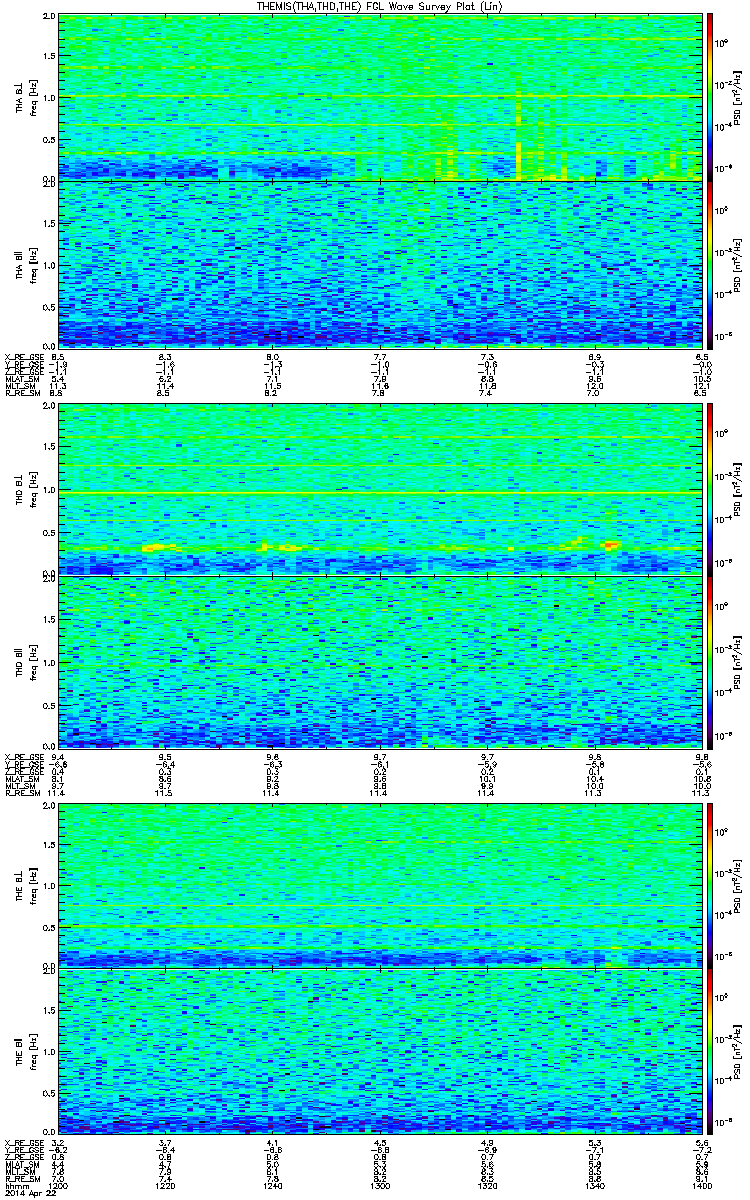The width and height of the screenshot is (750, 1200).
Task: Click the PSD [nT²/Hz] label of THD BII
Action: [738, 661]
